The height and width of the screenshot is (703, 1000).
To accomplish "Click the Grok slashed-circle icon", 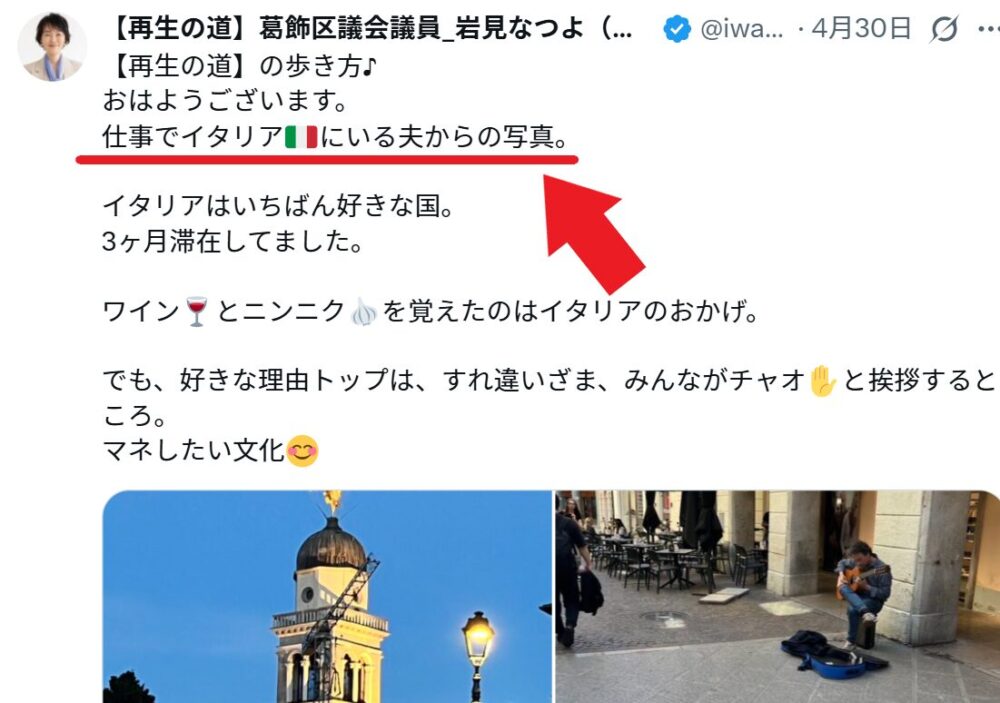I will (x=944, y=29).
